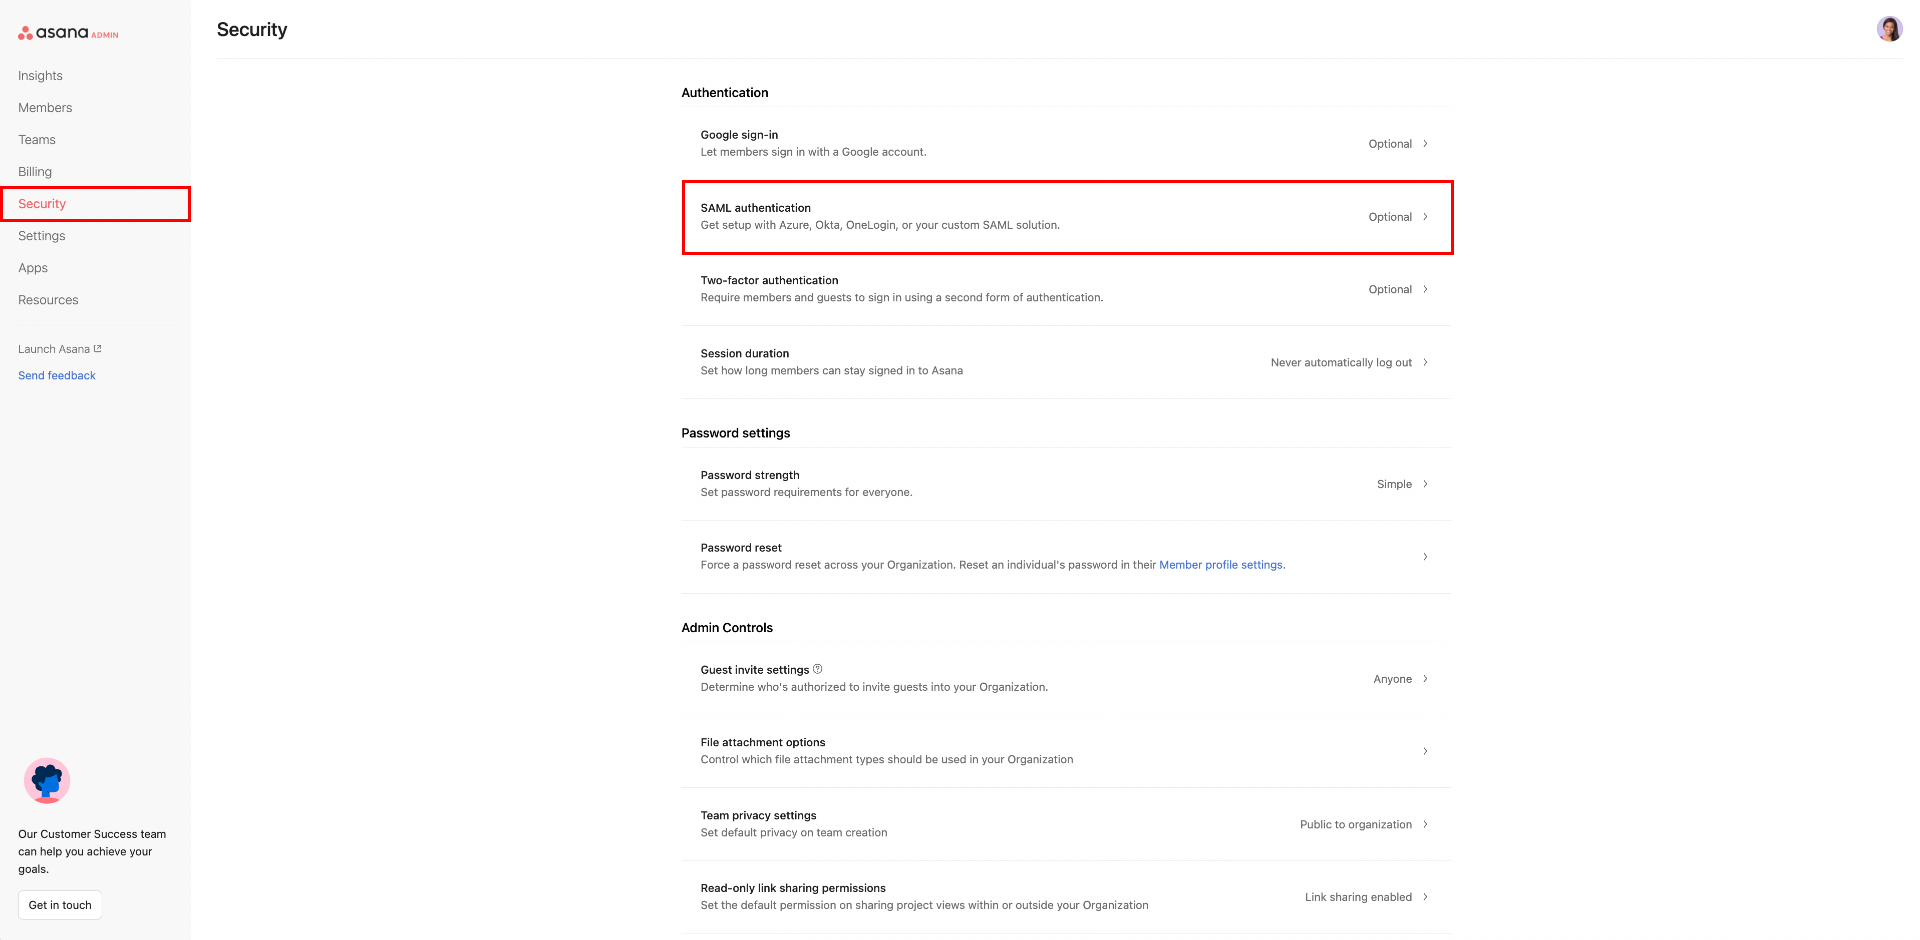This screenshot has width=1920, height=940.
Task: Expand the Session duration chevron
Action: click(x=1425, y=363)
